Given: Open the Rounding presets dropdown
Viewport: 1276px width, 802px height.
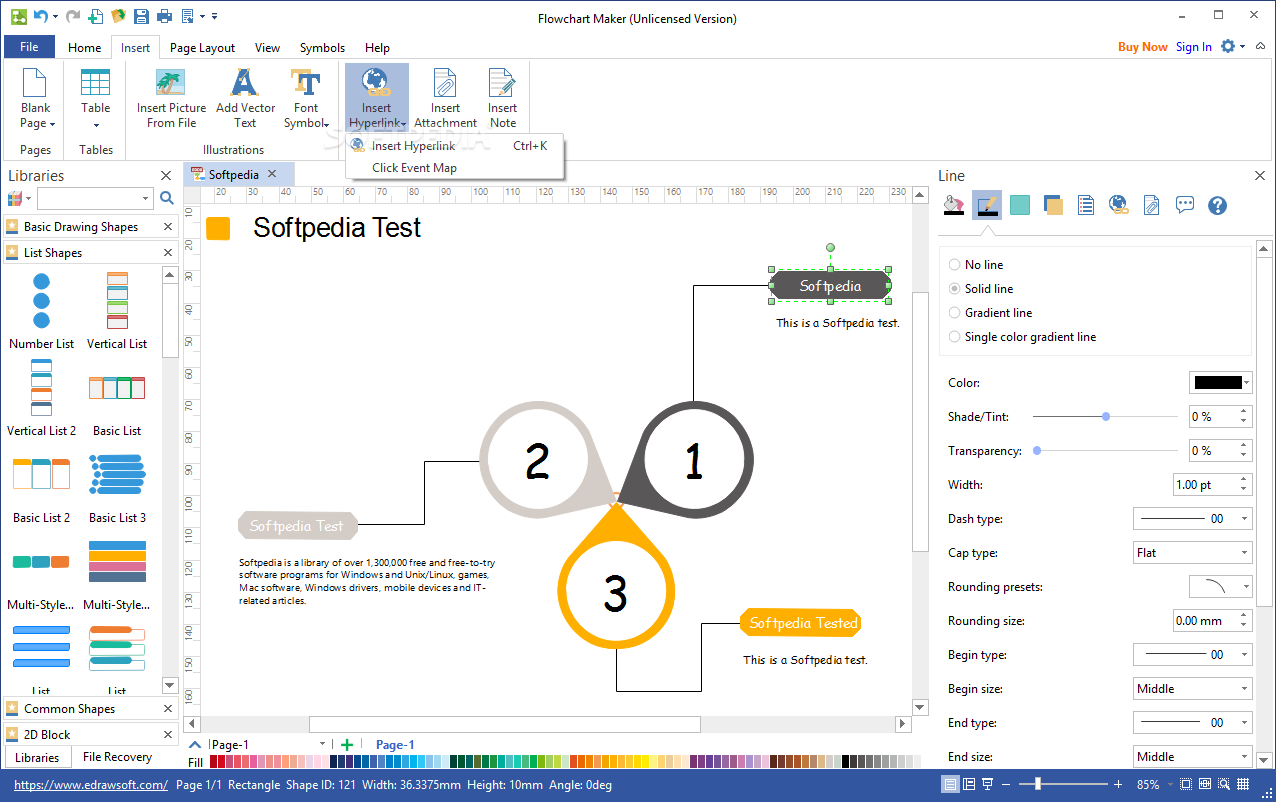Looking at the screenshot, I should [1221, 587].
